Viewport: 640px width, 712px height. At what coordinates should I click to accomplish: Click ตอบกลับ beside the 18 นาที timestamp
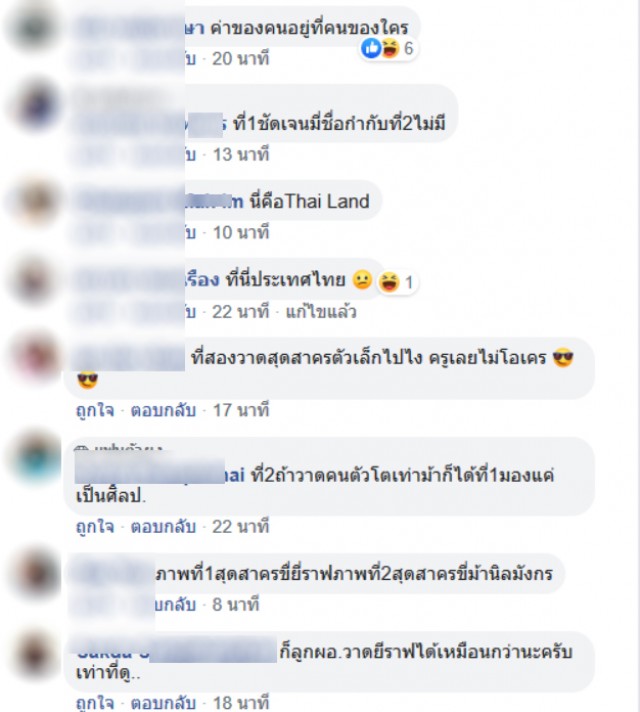pos(163,703)
